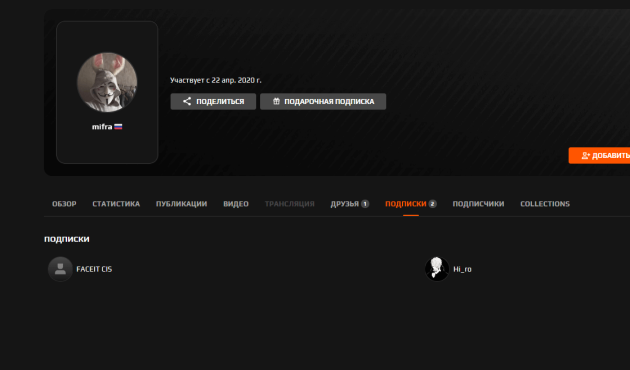The height and width of the screenshot is (370, 630).
Task: Open Hi_ro's avatar image
Action: point(437,269)
